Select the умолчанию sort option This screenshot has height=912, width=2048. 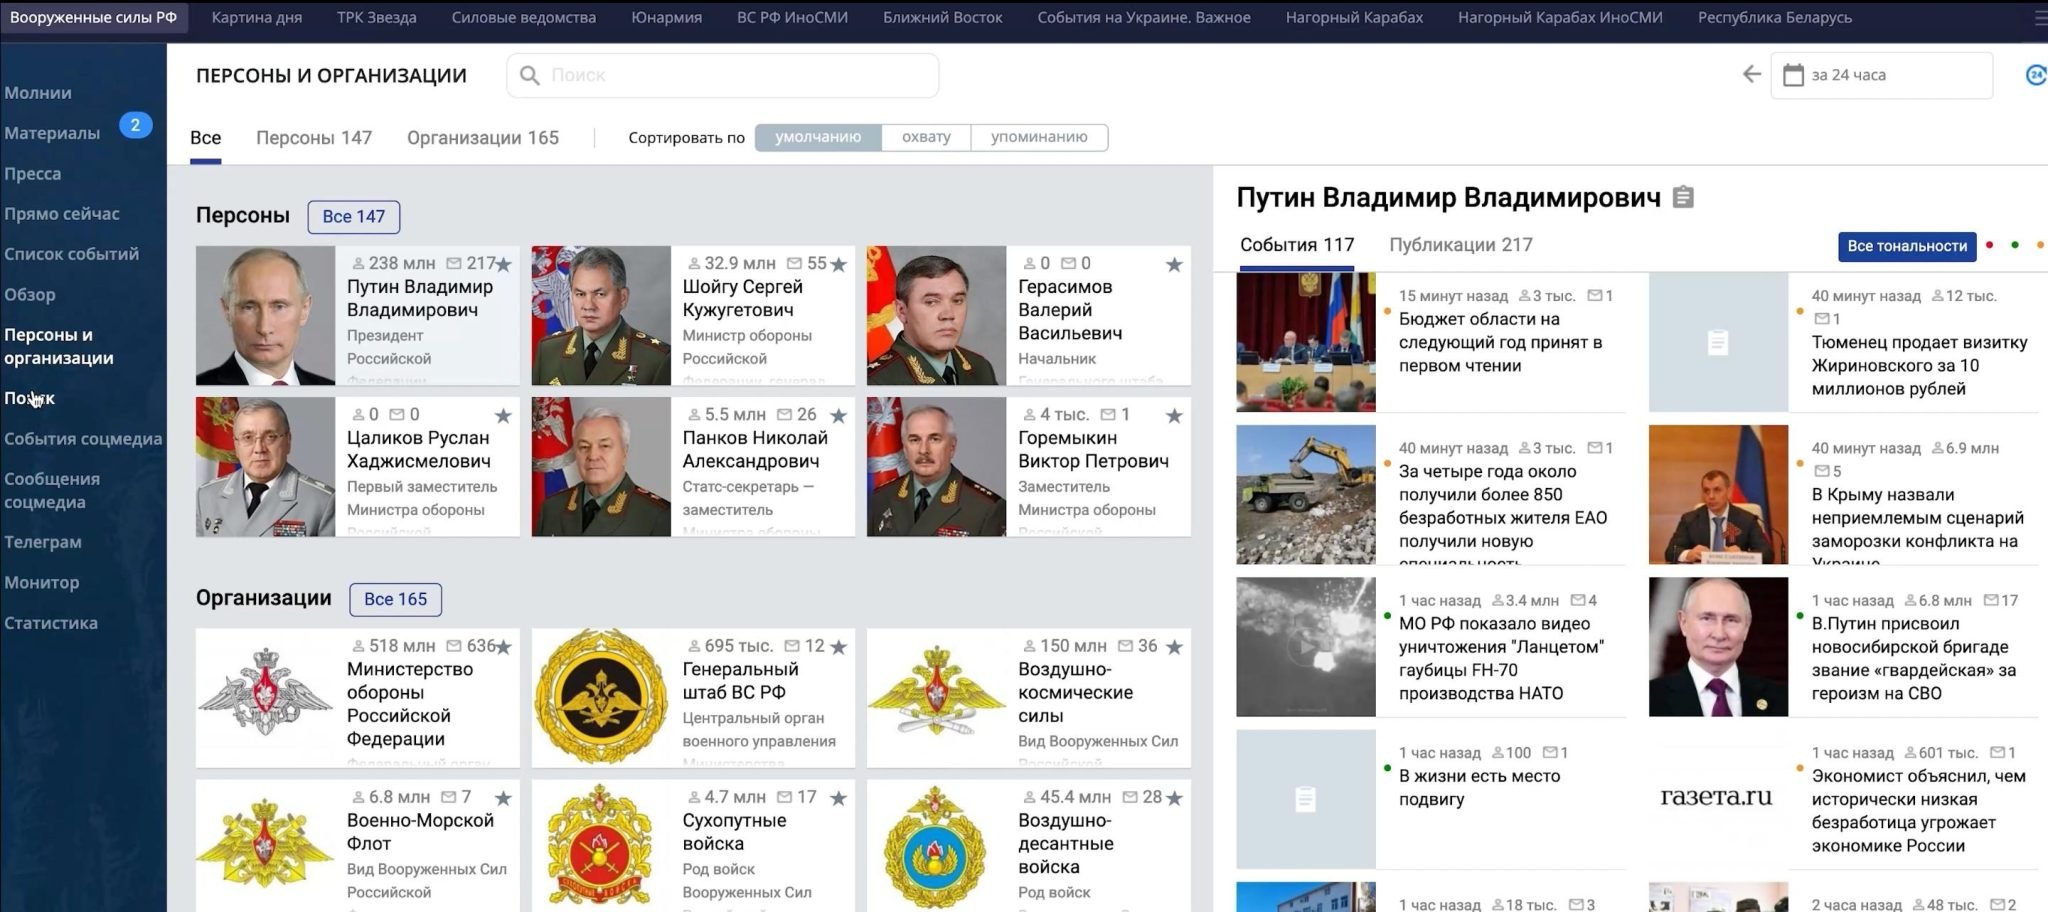point(817,137)
